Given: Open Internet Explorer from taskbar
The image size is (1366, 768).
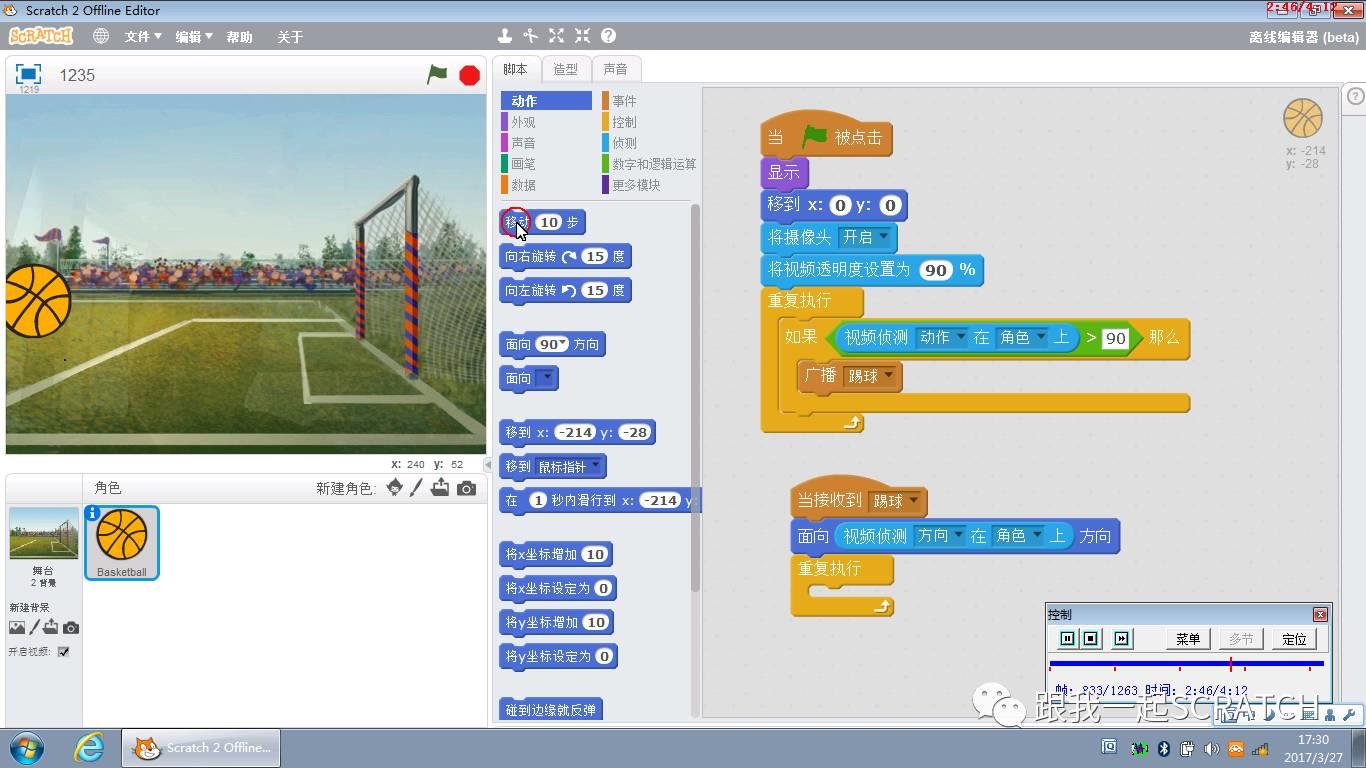Looking at the screenshot, I should point(89,747).
